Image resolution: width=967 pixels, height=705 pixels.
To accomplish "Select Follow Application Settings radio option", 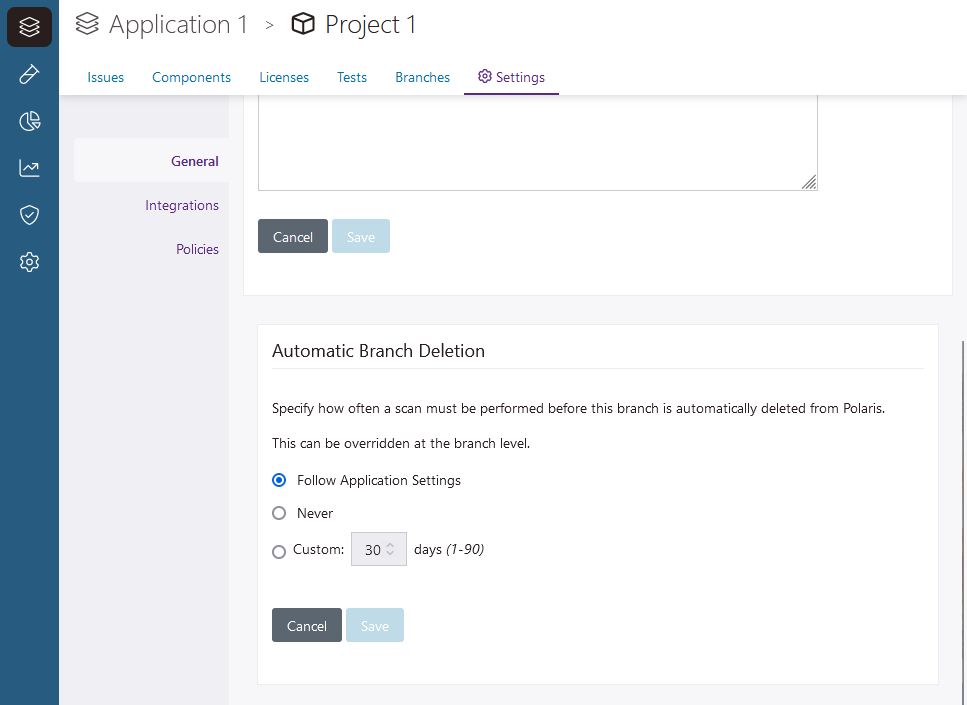I will click(x=280, y=480).
